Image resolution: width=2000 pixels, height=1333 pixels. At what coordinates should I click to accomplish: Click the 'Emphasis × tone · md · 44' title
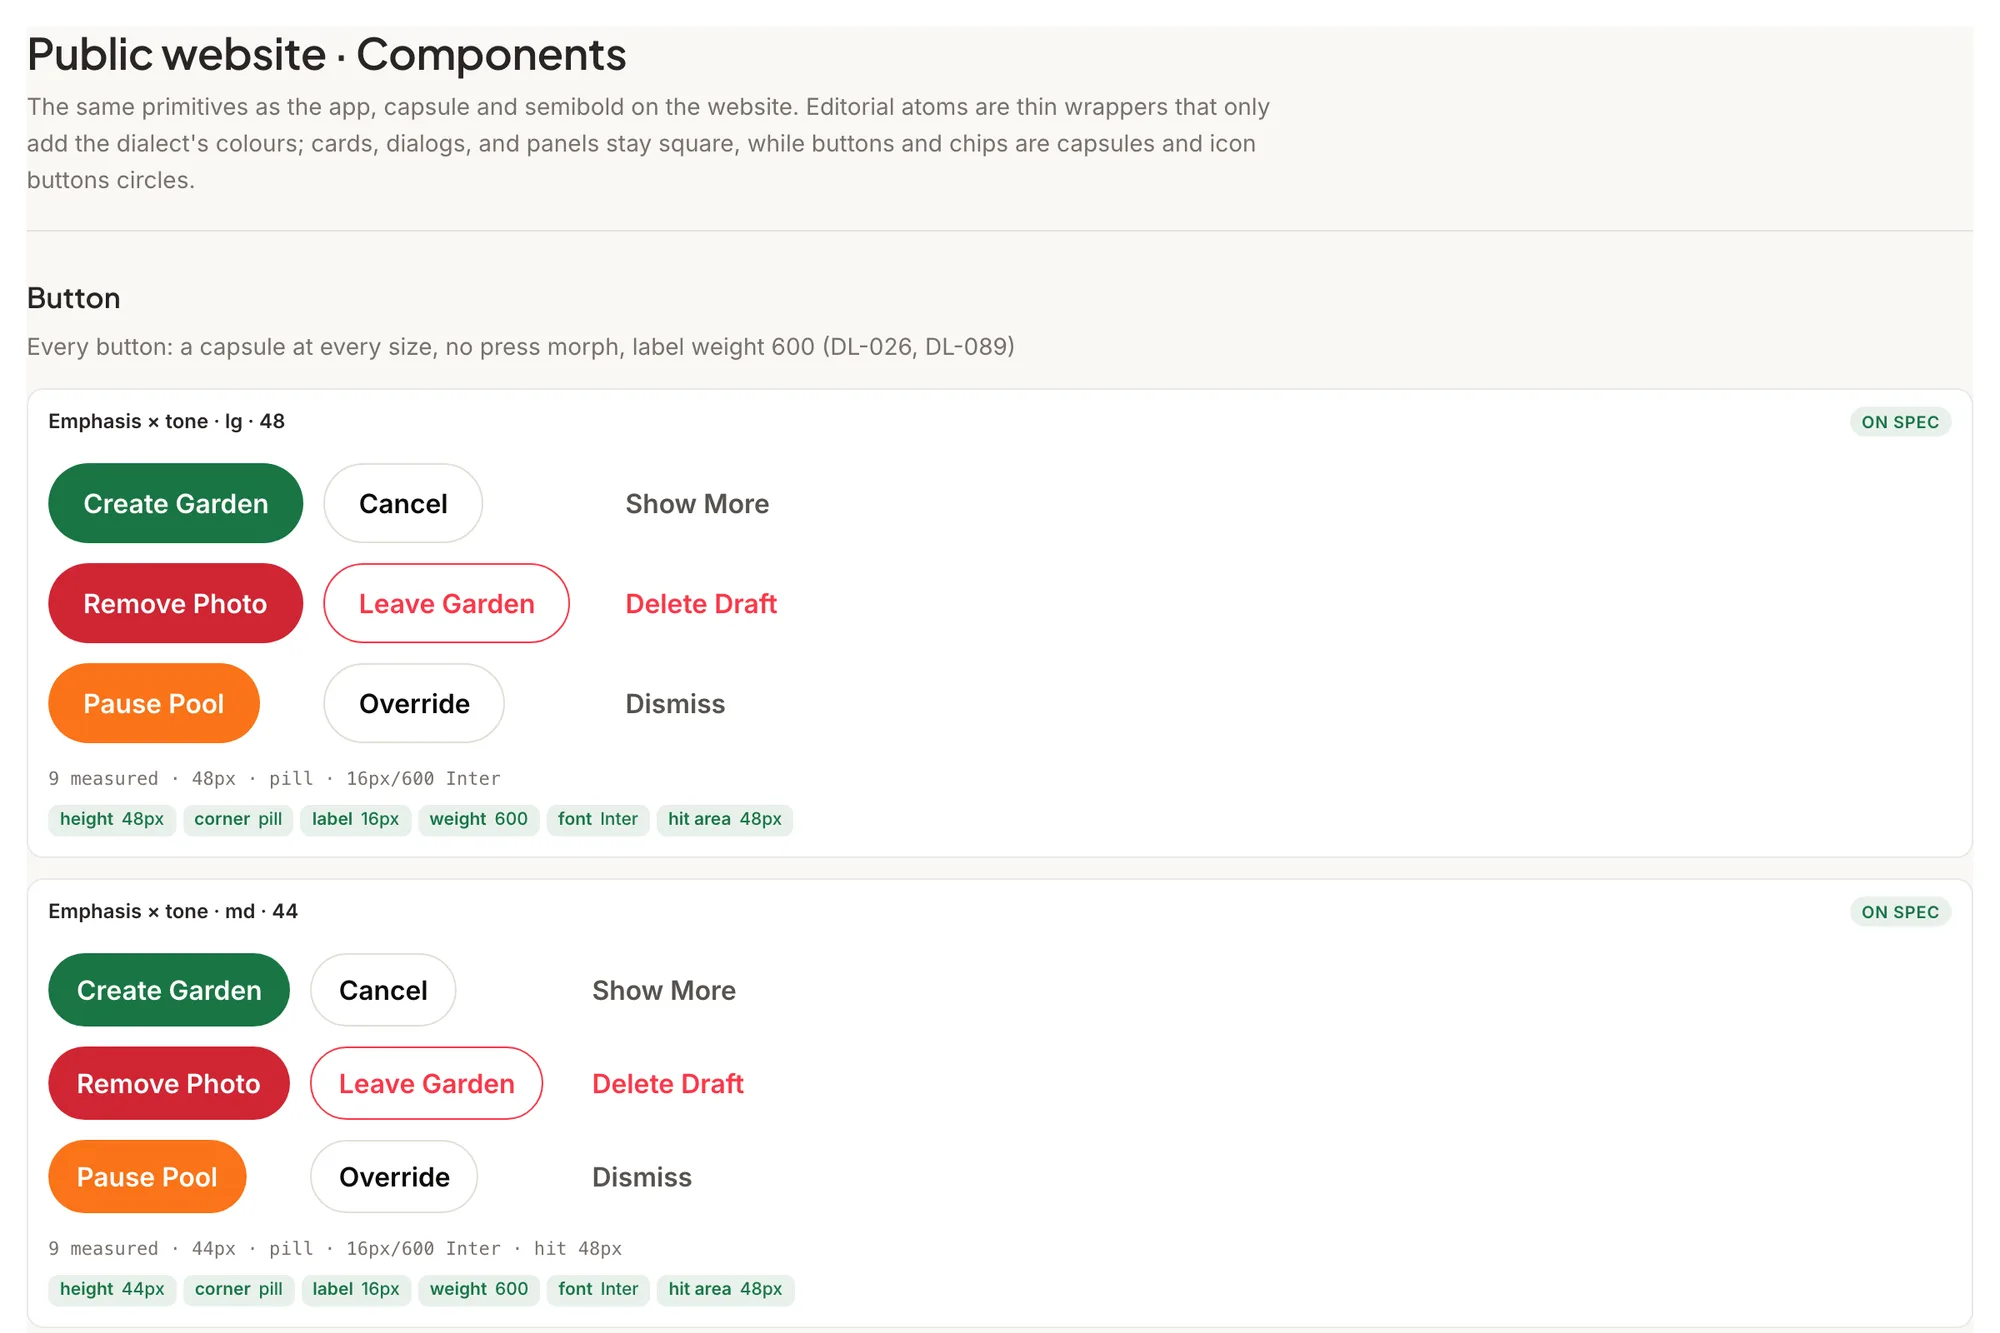click(x=173, y=911)
